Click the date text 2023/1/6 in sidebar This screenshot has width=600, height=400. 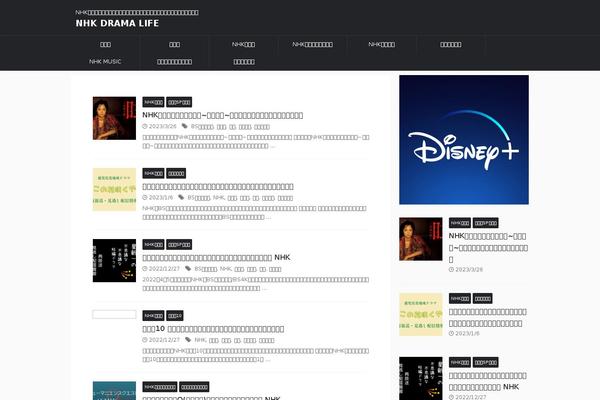(x=467, y=333)
